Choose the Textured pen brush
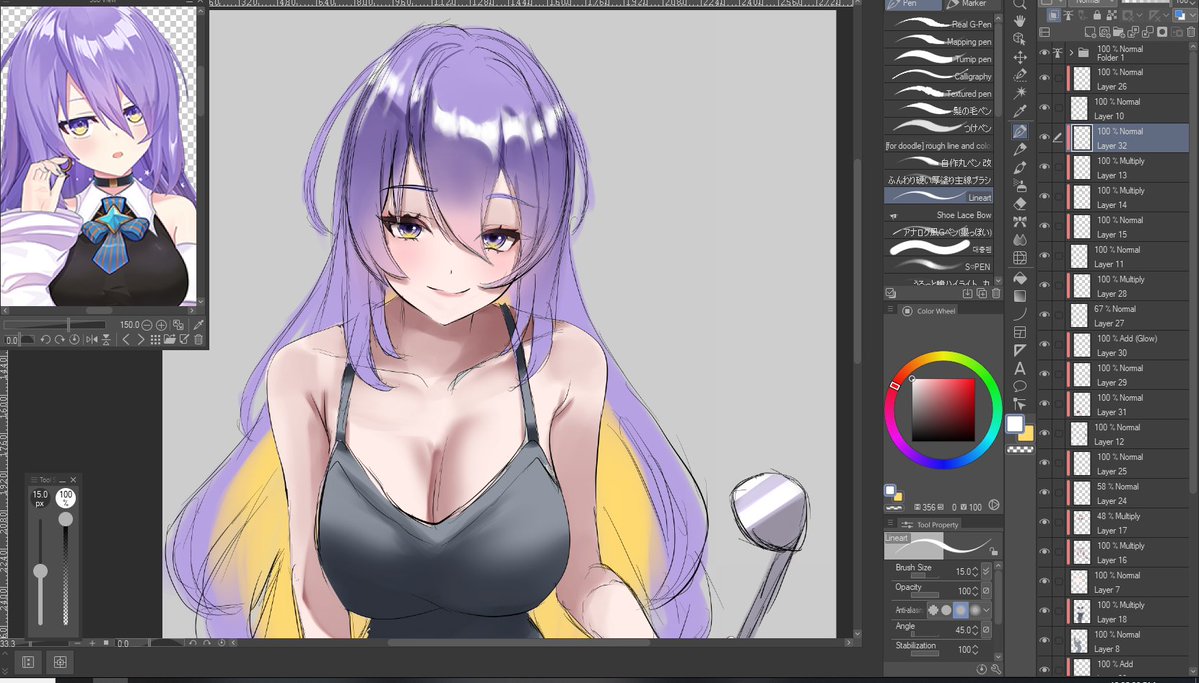Screen dimensions: 1199x683 click(939, 93)
